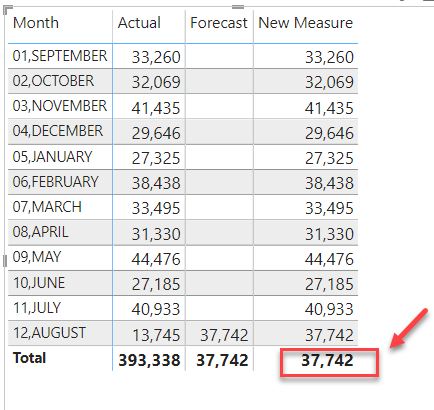Sort by the Actual column header

[x=139, y=23]
